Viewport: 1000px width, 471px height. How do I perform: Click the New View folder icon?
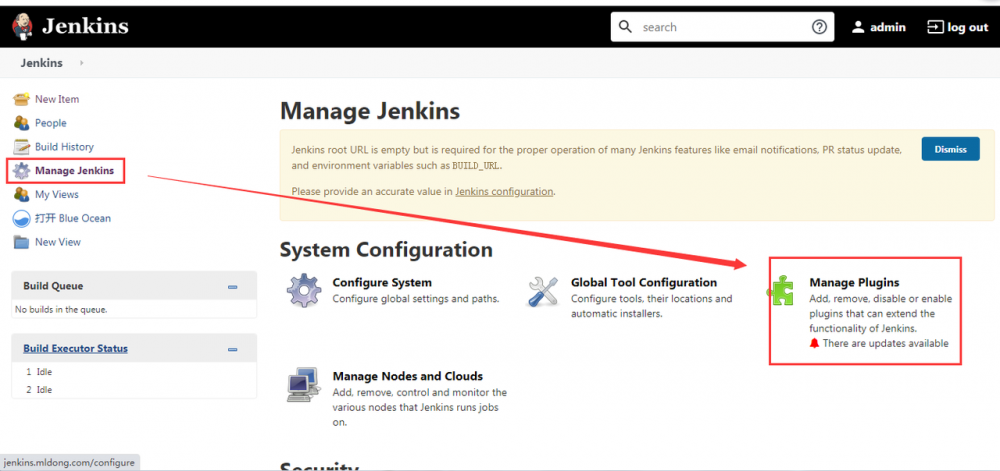point(22,242)
